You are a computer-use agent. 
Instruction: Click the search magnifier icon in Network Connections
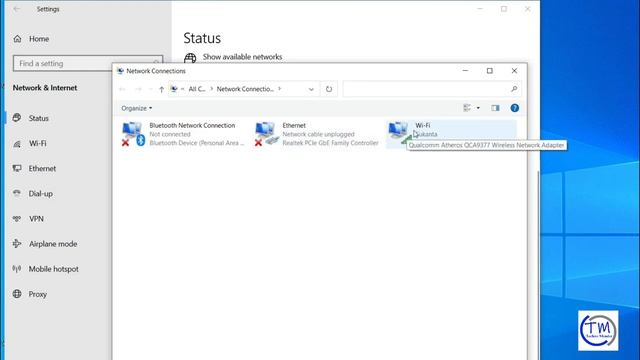(514, 89)
